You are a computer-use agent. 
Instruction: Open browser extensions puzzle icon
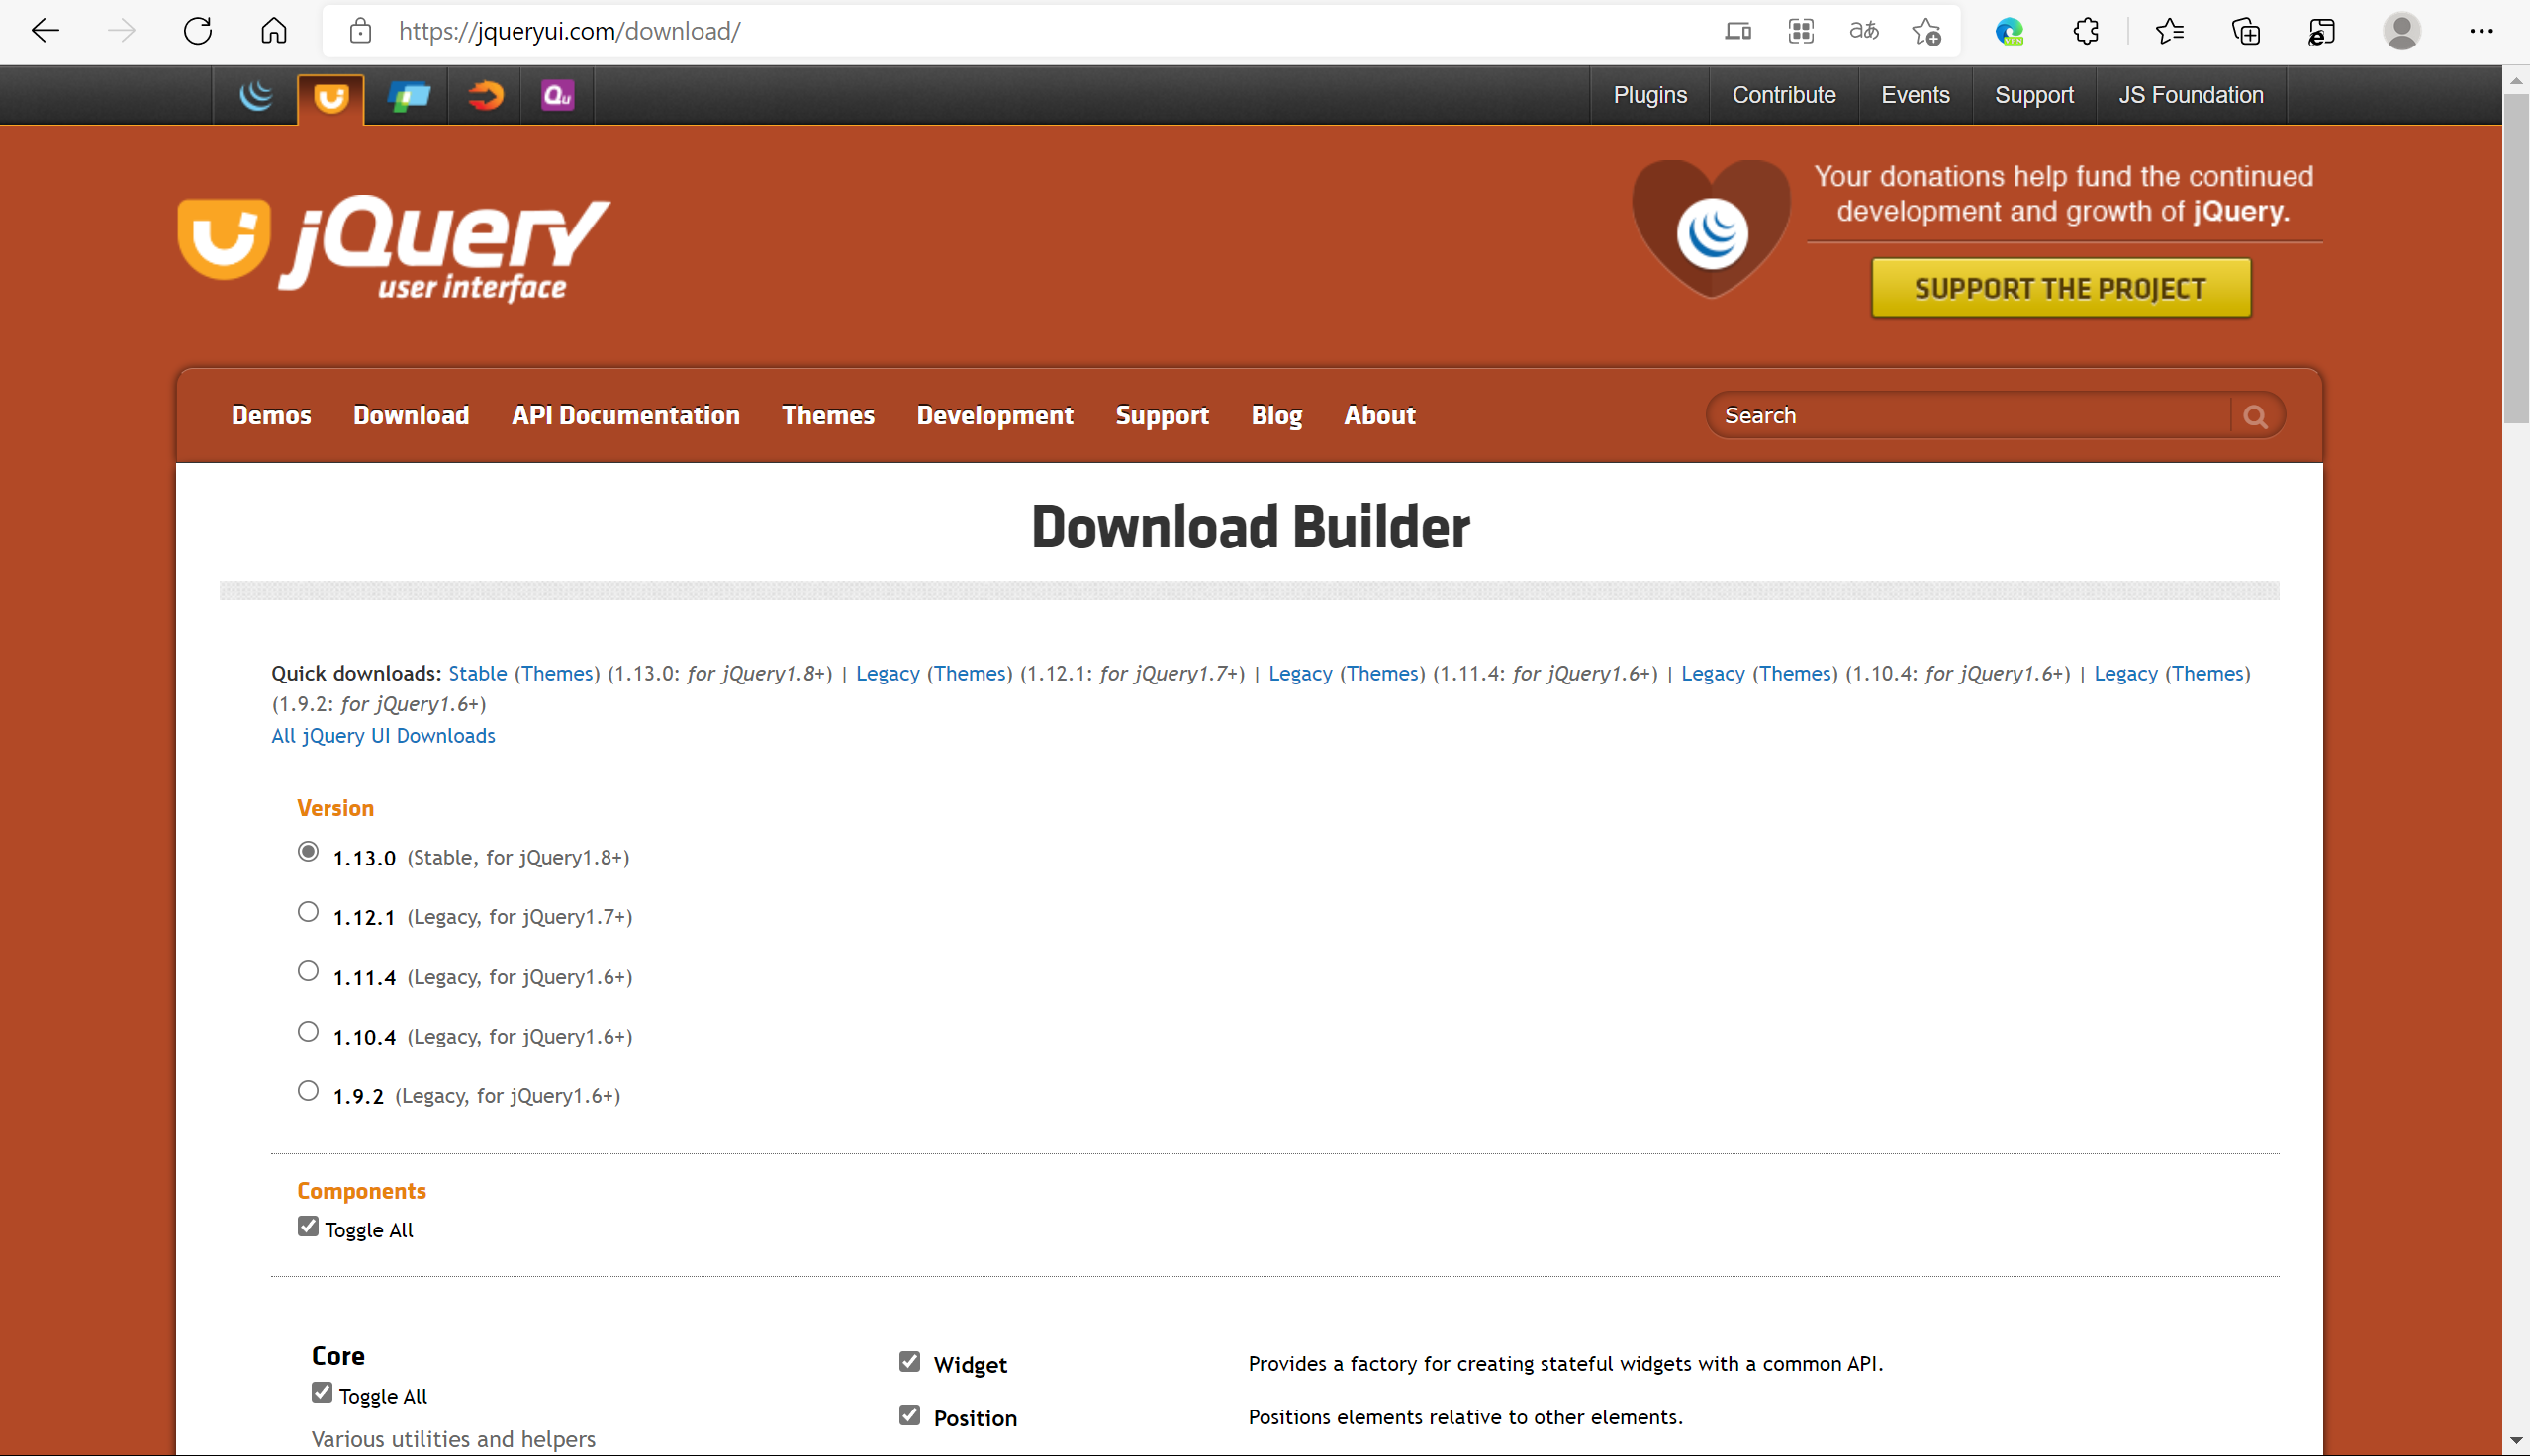tap(2086, 31)
